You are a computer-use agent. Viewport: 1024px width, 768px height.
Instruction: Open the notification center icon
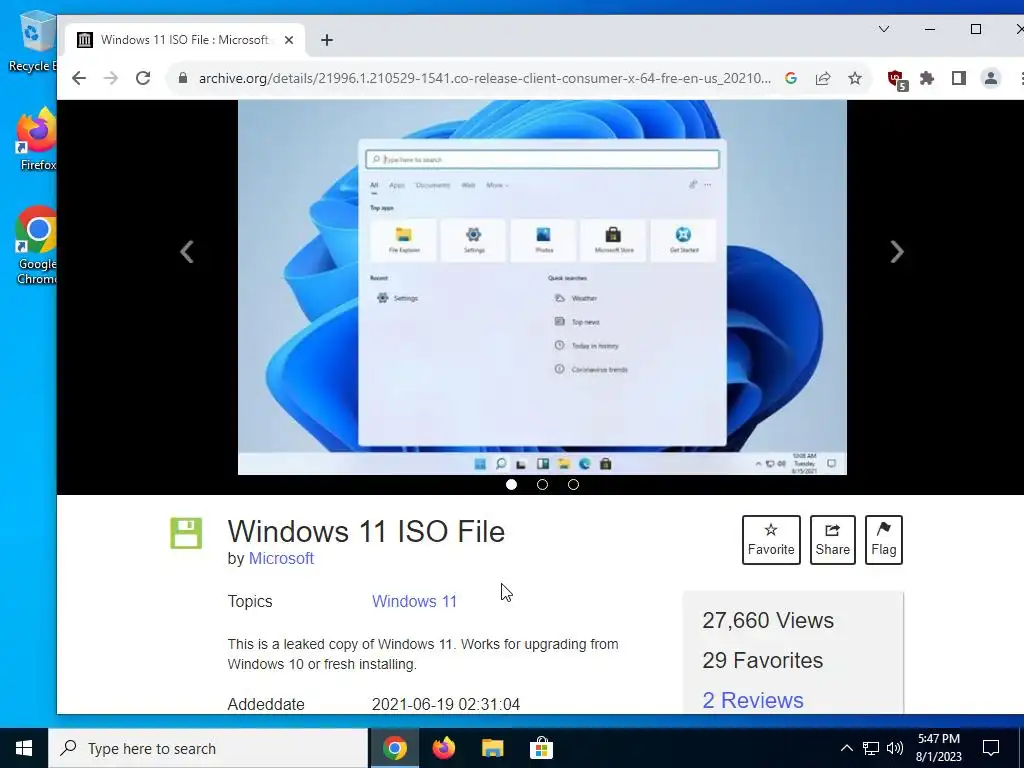tap(991, 748)
